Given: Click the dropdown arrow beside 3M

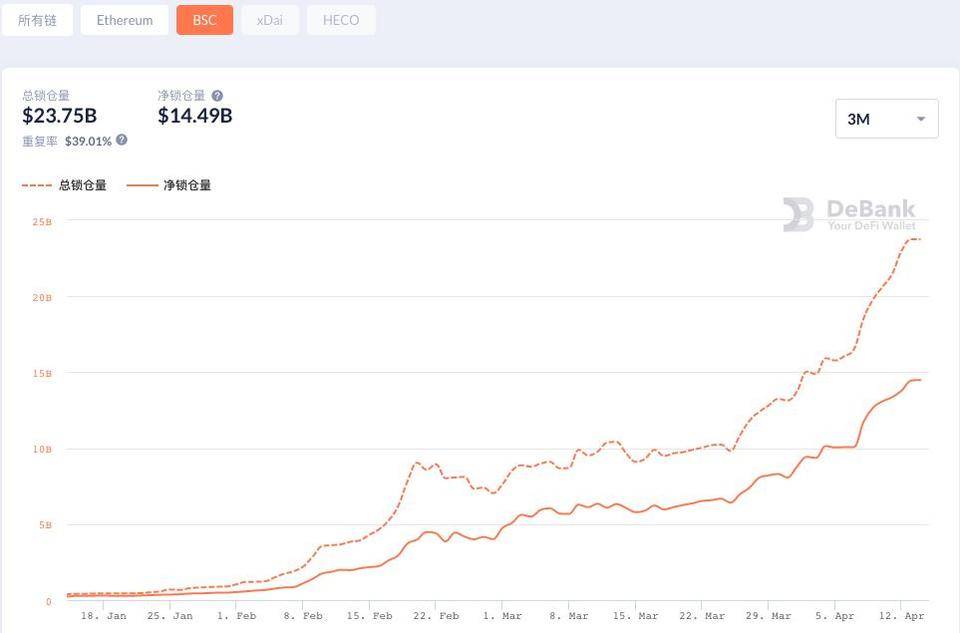Looking at the screenshot, I should click(x=920, y=119).
